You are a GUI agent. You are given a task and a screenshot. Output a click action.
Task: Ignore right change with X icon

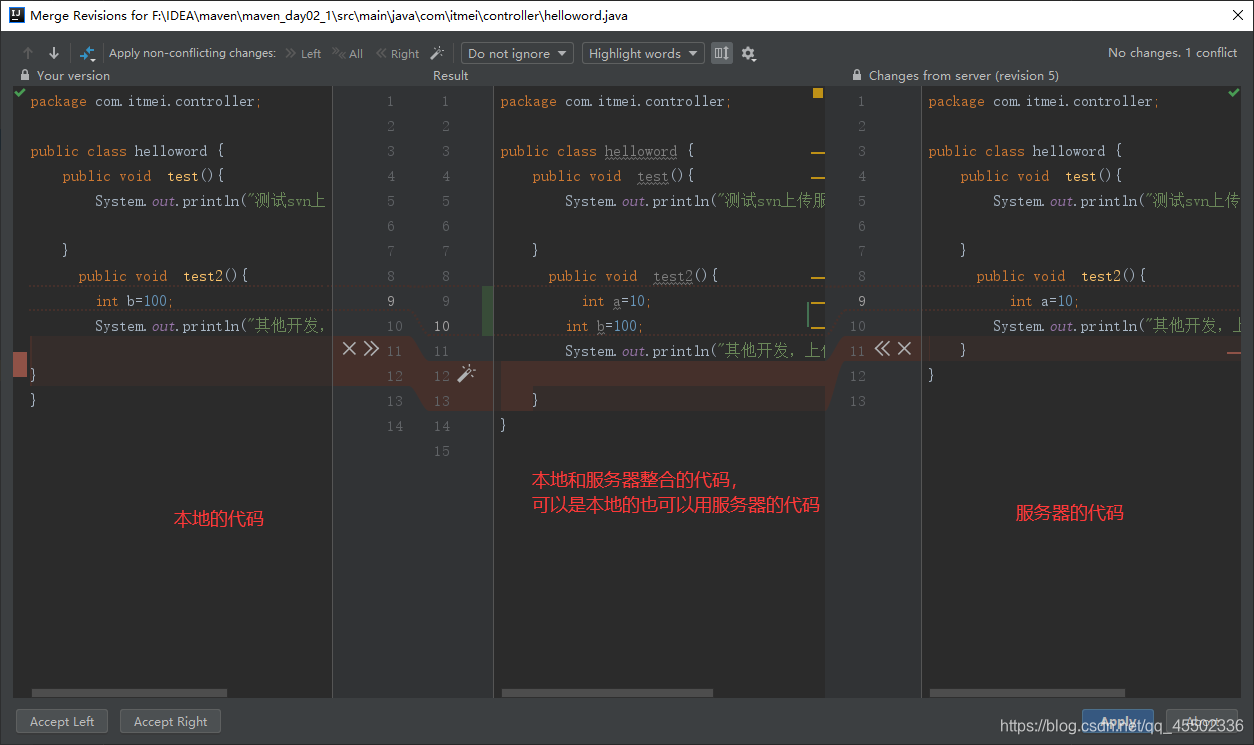[904, 348]
